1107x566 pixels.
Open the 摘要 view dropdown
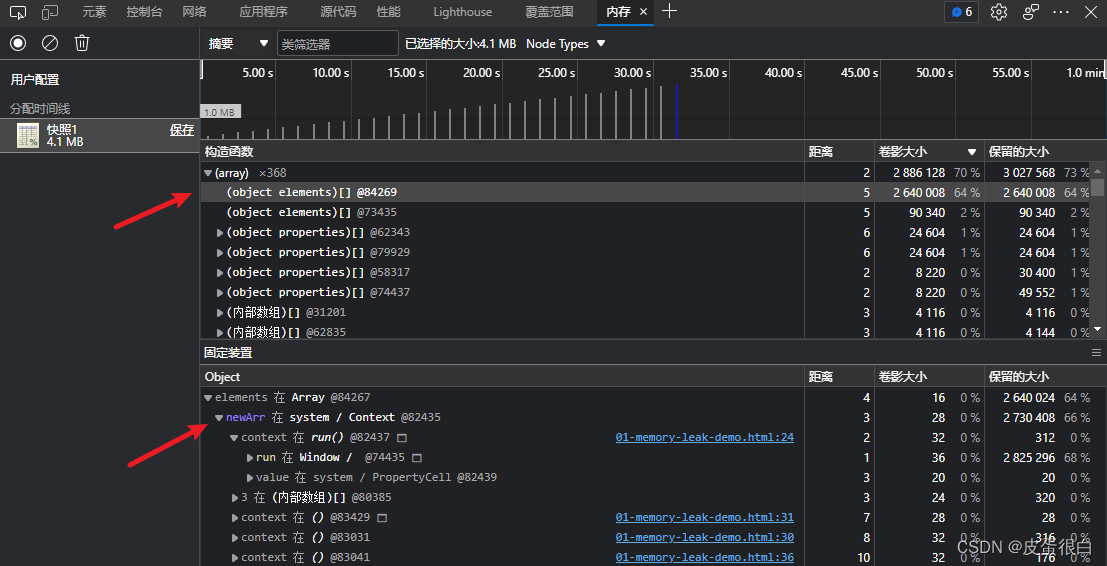coord(238,44)
